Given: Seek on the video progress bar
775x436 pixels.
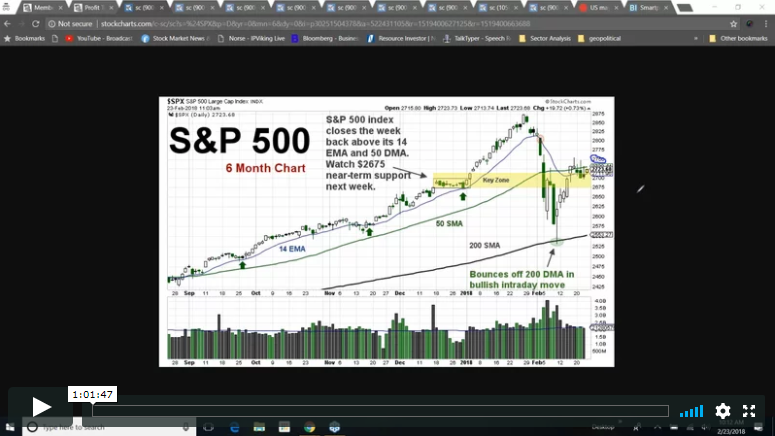Looking at the screenshot, I should pos(380,411).
